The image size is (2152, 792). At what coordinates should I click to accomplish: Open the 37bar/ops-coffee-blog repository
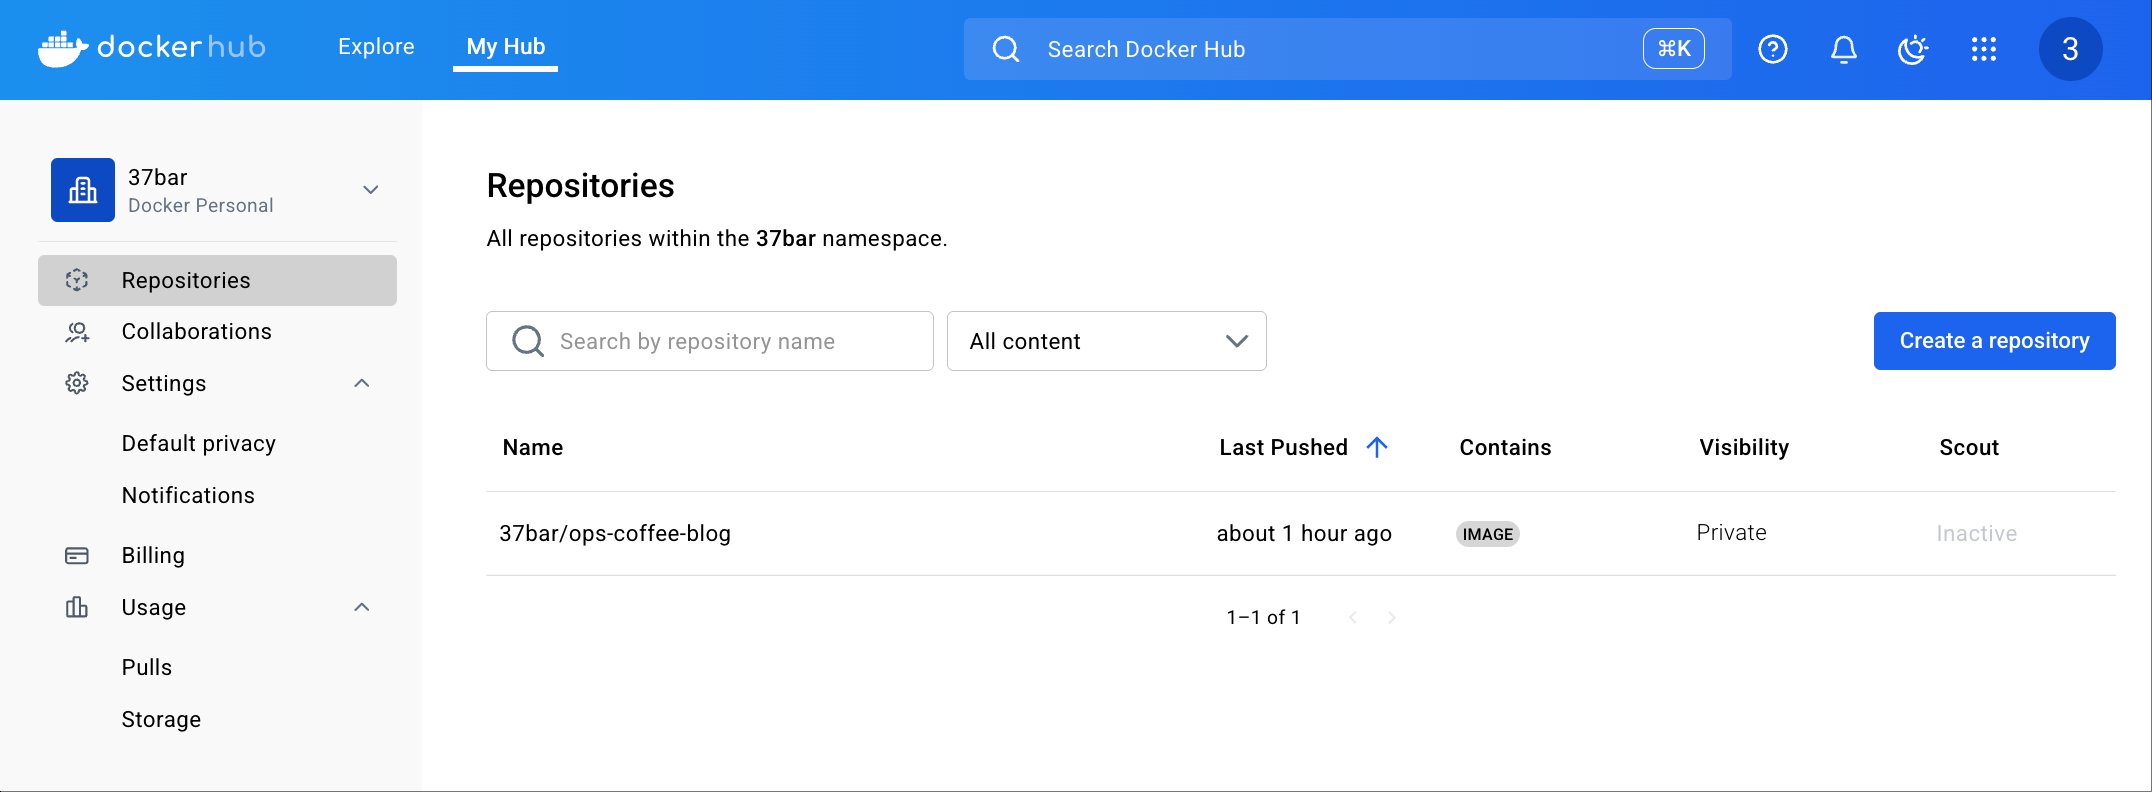pyautogui.click(x=615, y=534)
